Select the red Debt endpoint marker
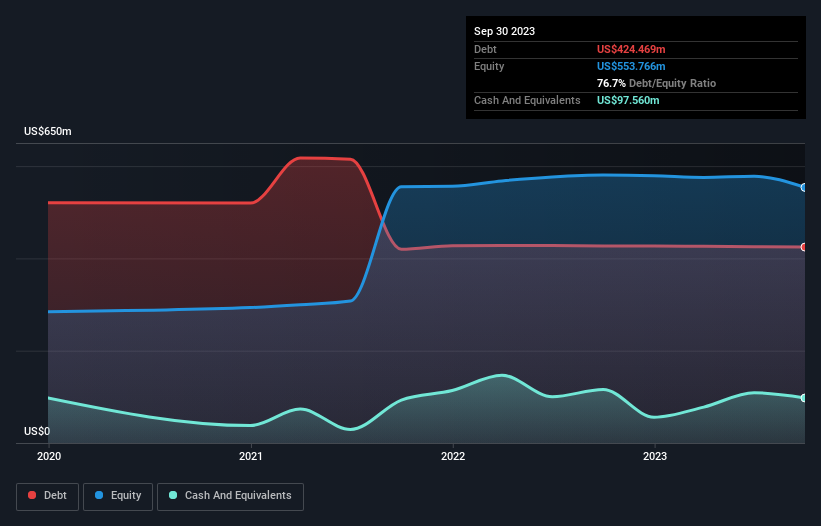Screen dimensions: 821x526 tap(804, 247)
